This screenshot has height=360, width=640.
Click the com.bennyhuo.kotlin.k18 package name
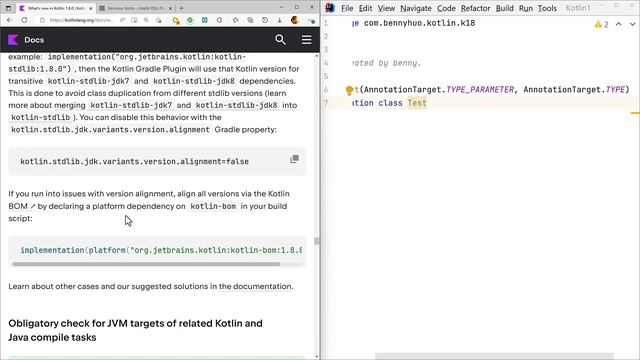[x=419, y=23]
